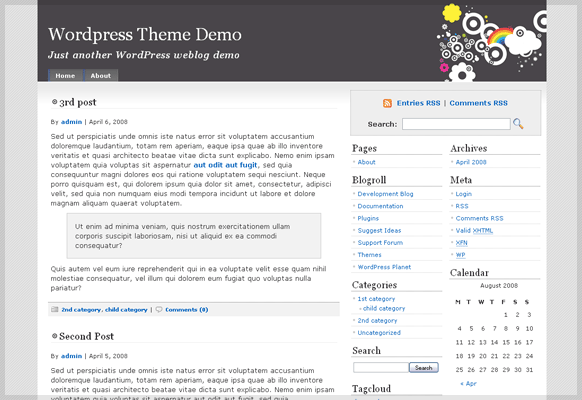Open XFN link under Meta
Image resolution: width=582 pixels, height=400 pixels.
462,243
